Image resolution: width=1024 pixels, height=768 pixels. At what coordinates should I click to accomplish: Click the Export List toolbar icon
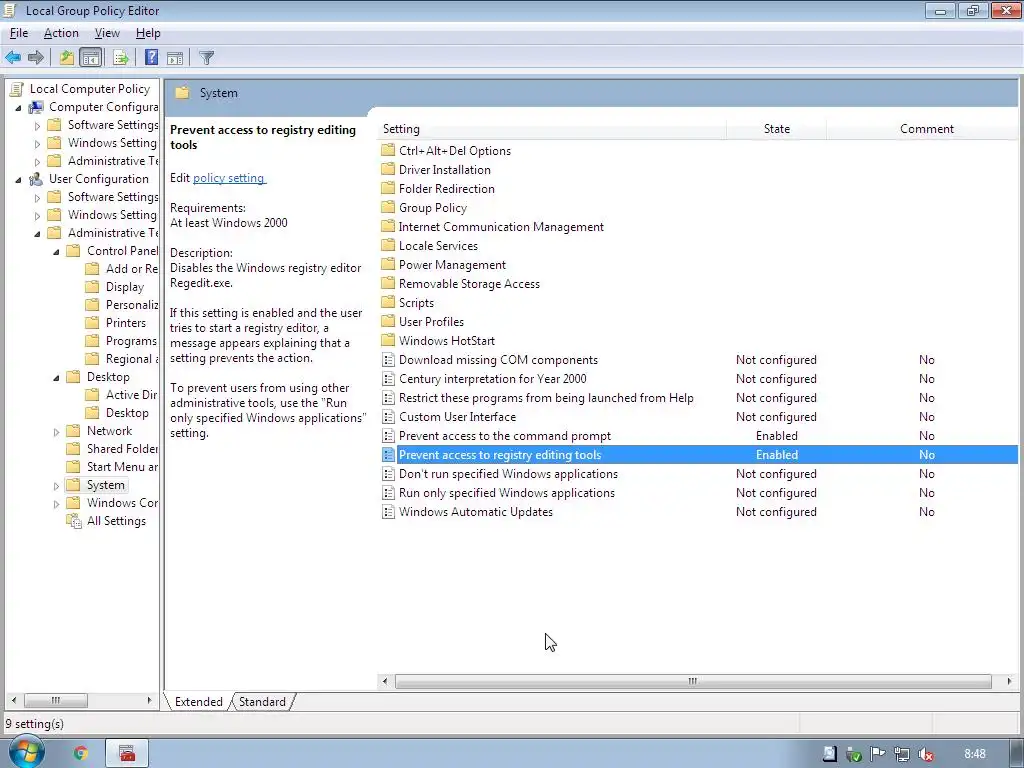click(x=121, y=57)
